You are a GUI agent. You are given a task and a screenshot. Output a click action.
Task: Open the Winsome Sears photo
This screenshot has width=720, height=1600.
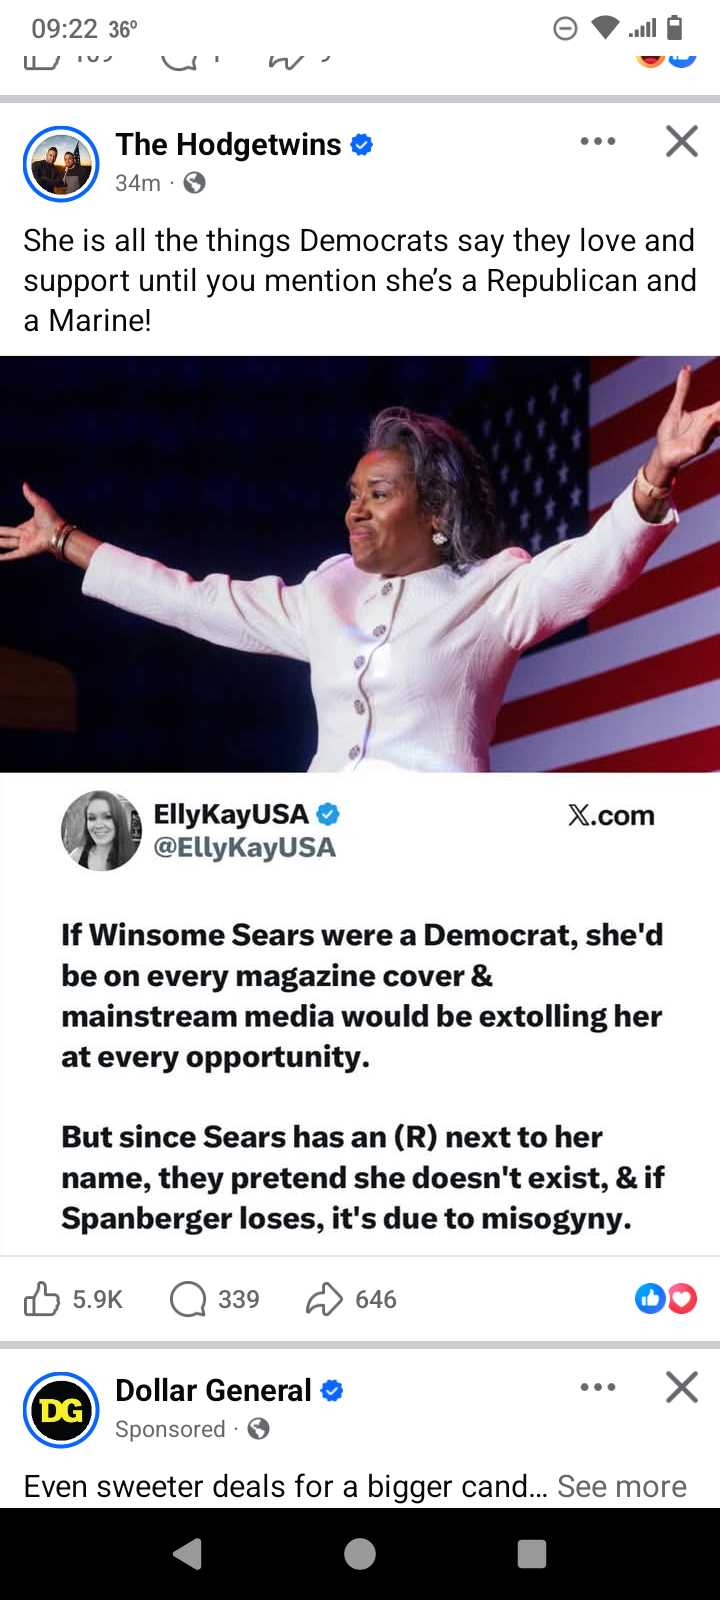coord(360,564)
